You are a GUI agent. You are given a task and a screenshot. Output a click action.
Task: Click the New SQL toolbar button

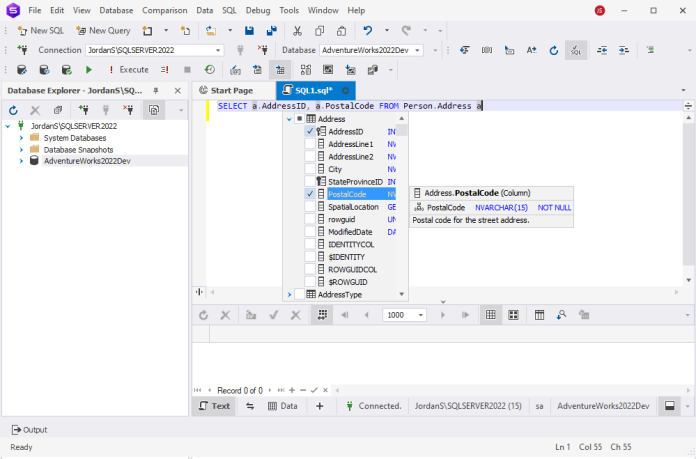[39, 30]
